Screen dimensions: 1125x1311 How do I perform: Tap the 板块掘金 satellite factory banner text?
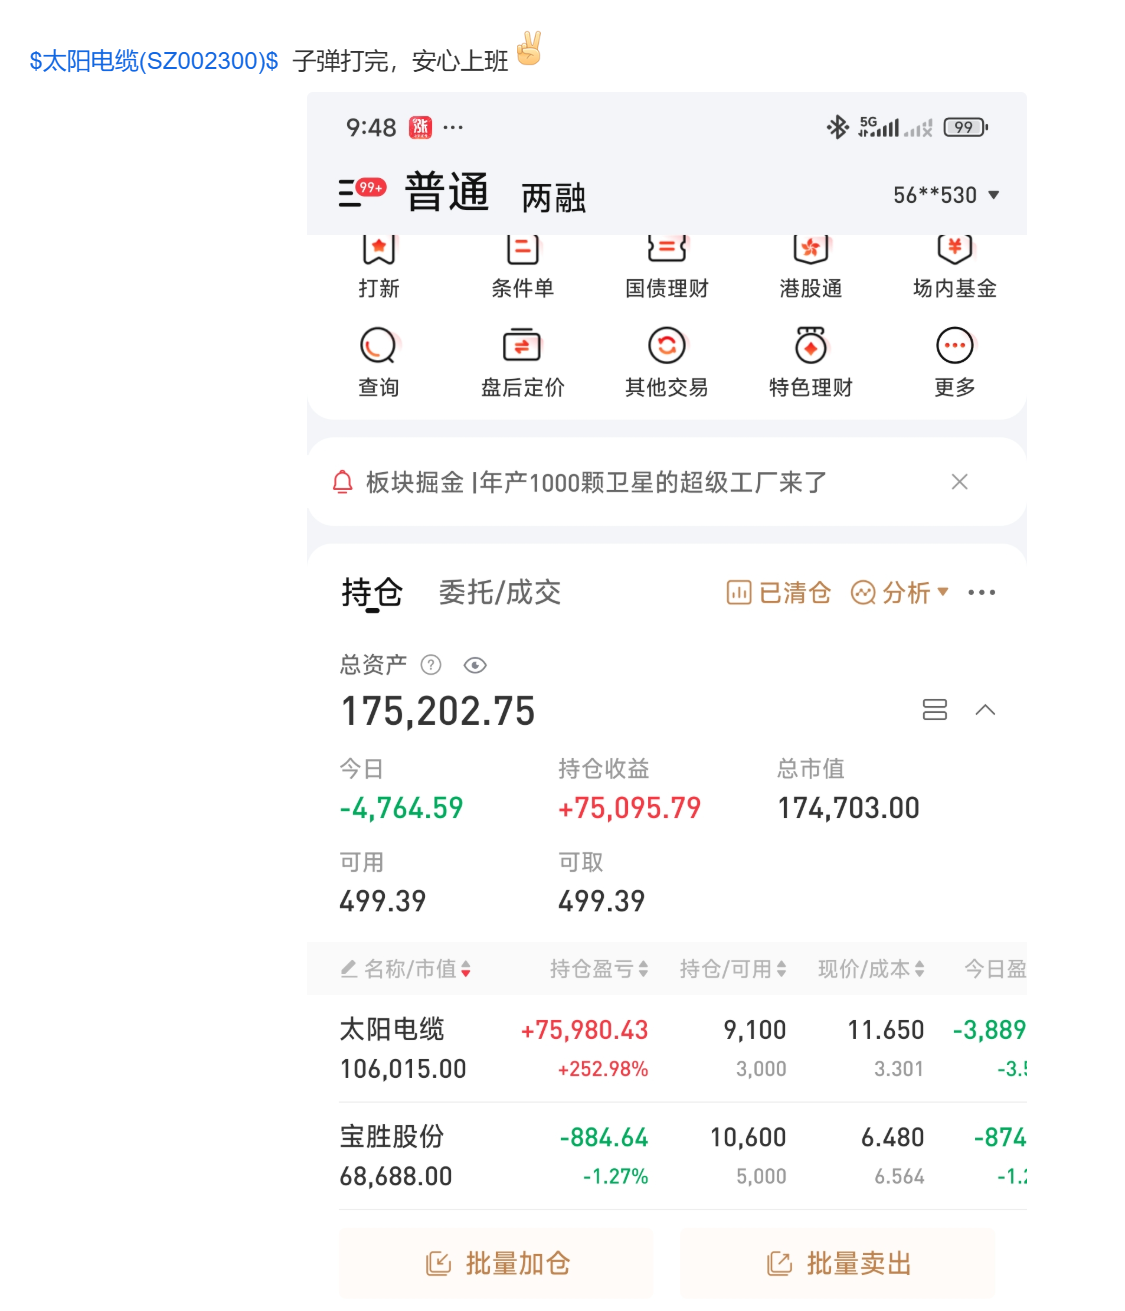(x=597, y=483)
